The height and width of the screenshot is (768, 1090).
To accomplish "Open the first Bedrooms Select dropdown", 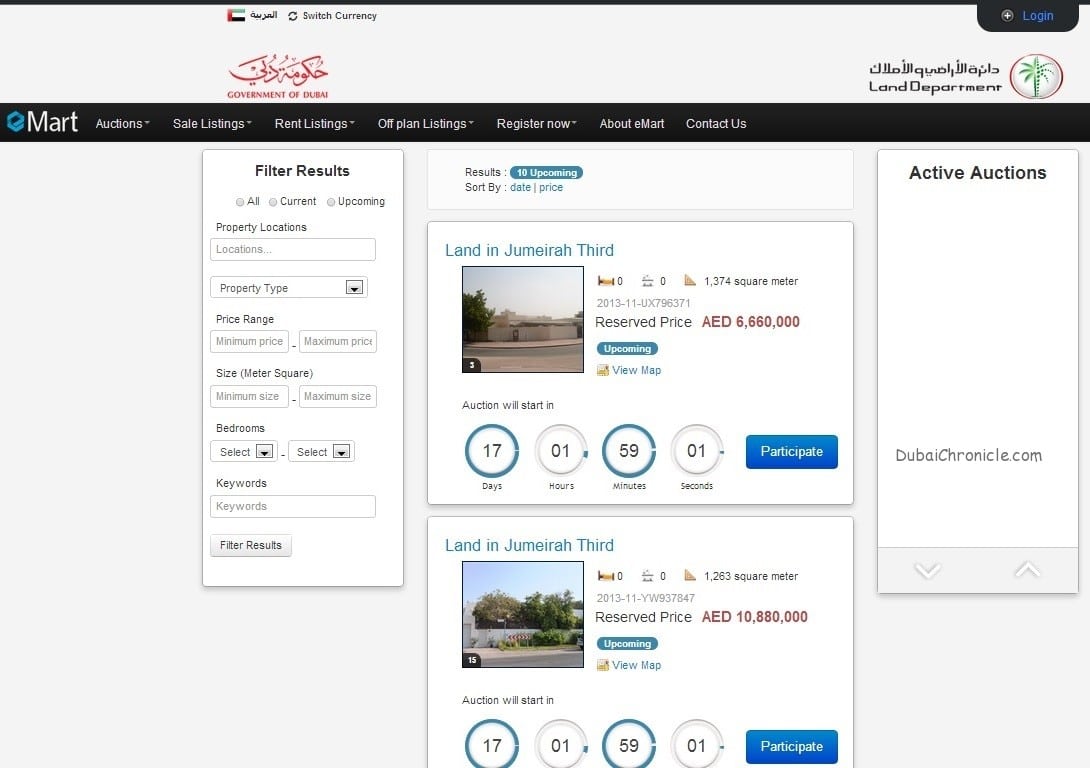I will click(244, 452).
